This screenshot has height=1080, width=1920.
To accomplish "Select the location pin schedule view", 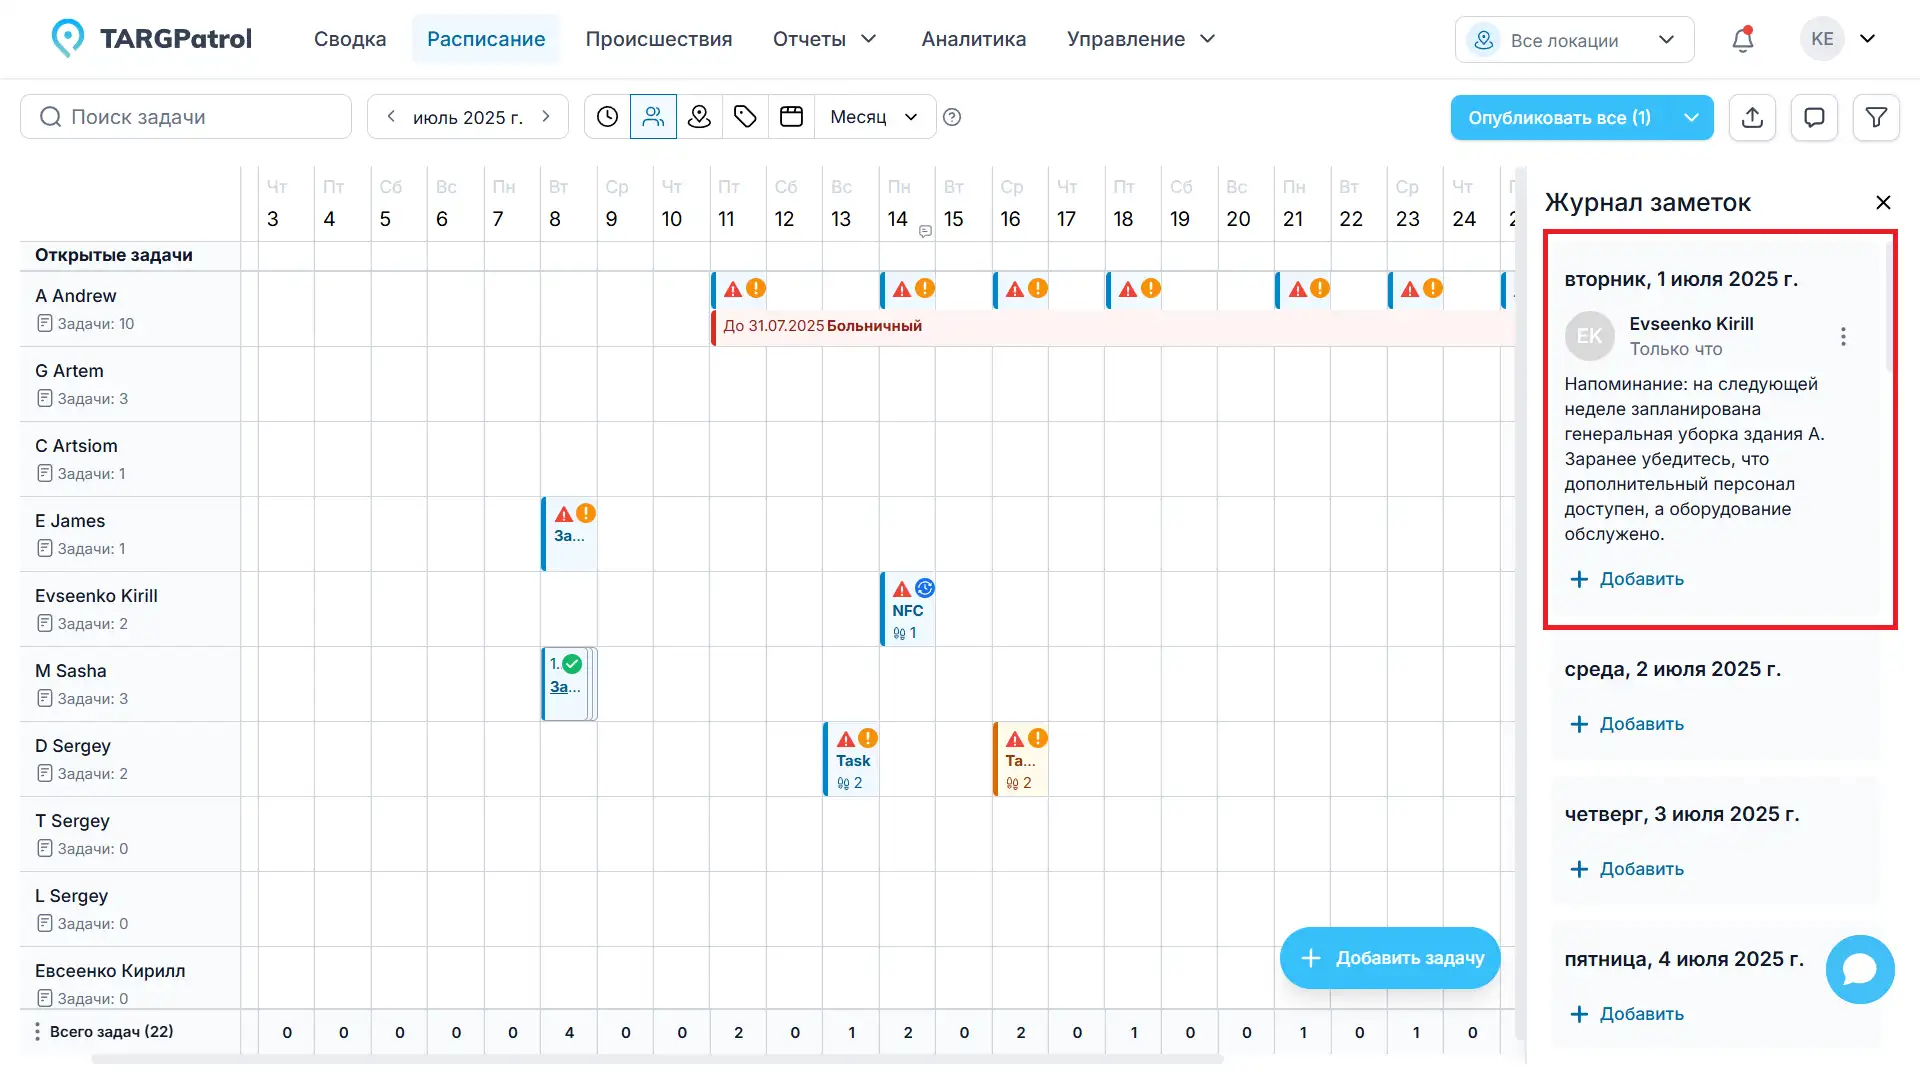I will coord(699,116).
